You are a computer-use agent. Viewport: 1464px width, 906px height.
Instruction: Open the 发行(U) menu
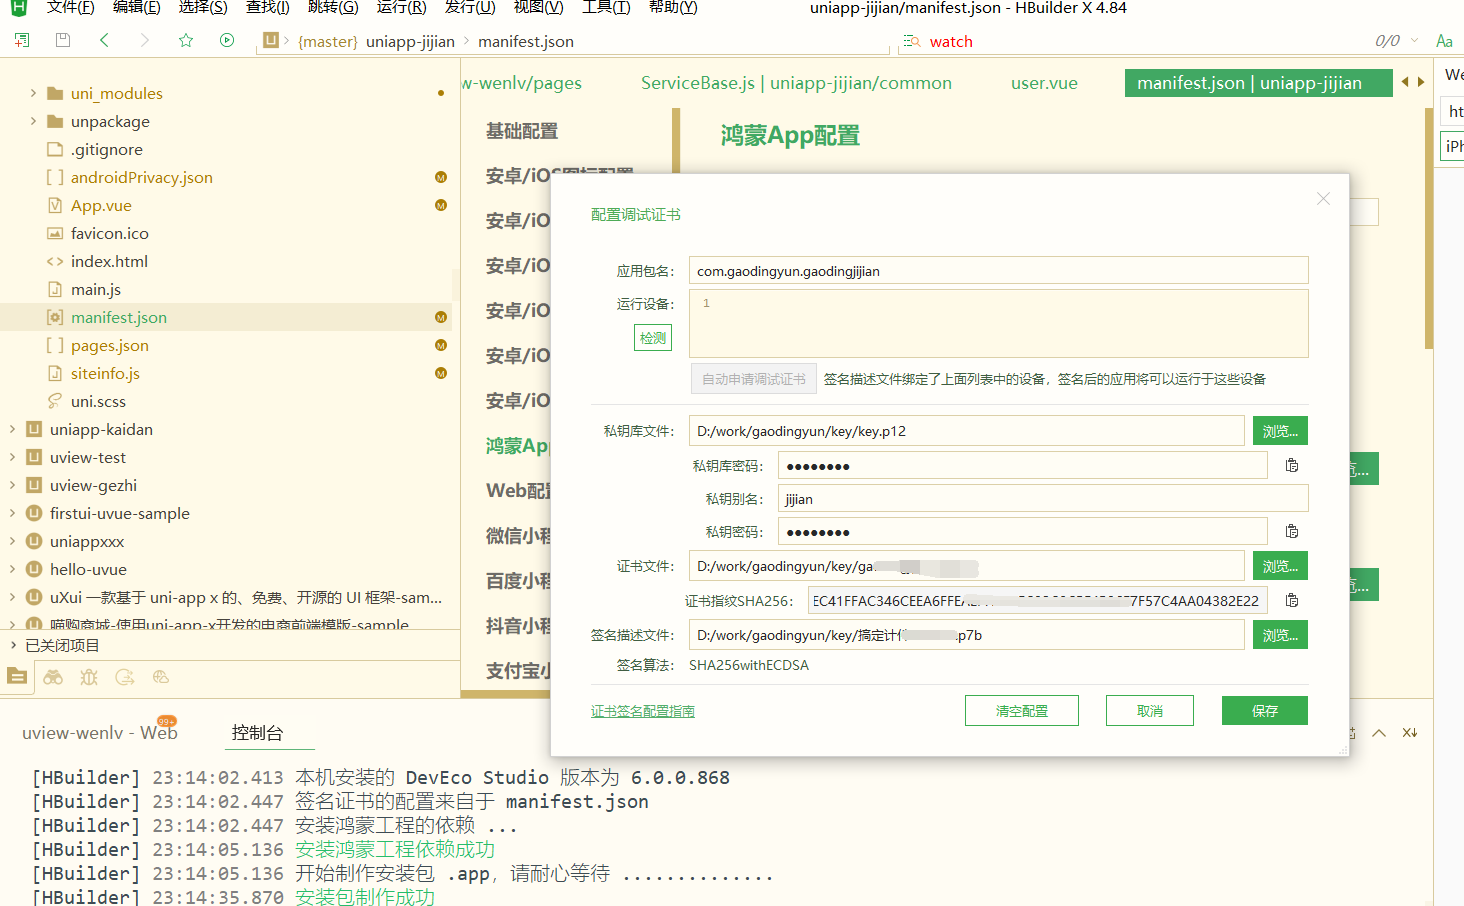(470, 8)
